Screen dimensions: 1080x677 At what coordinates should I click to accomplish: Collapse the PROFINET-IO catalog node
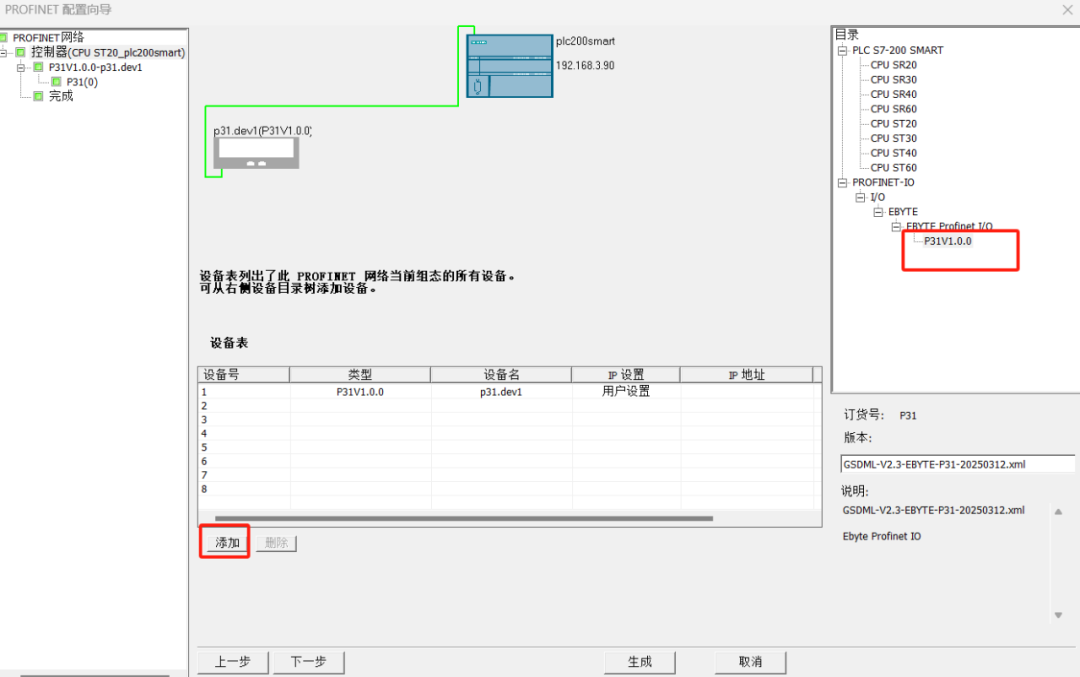tap(842, 183)
